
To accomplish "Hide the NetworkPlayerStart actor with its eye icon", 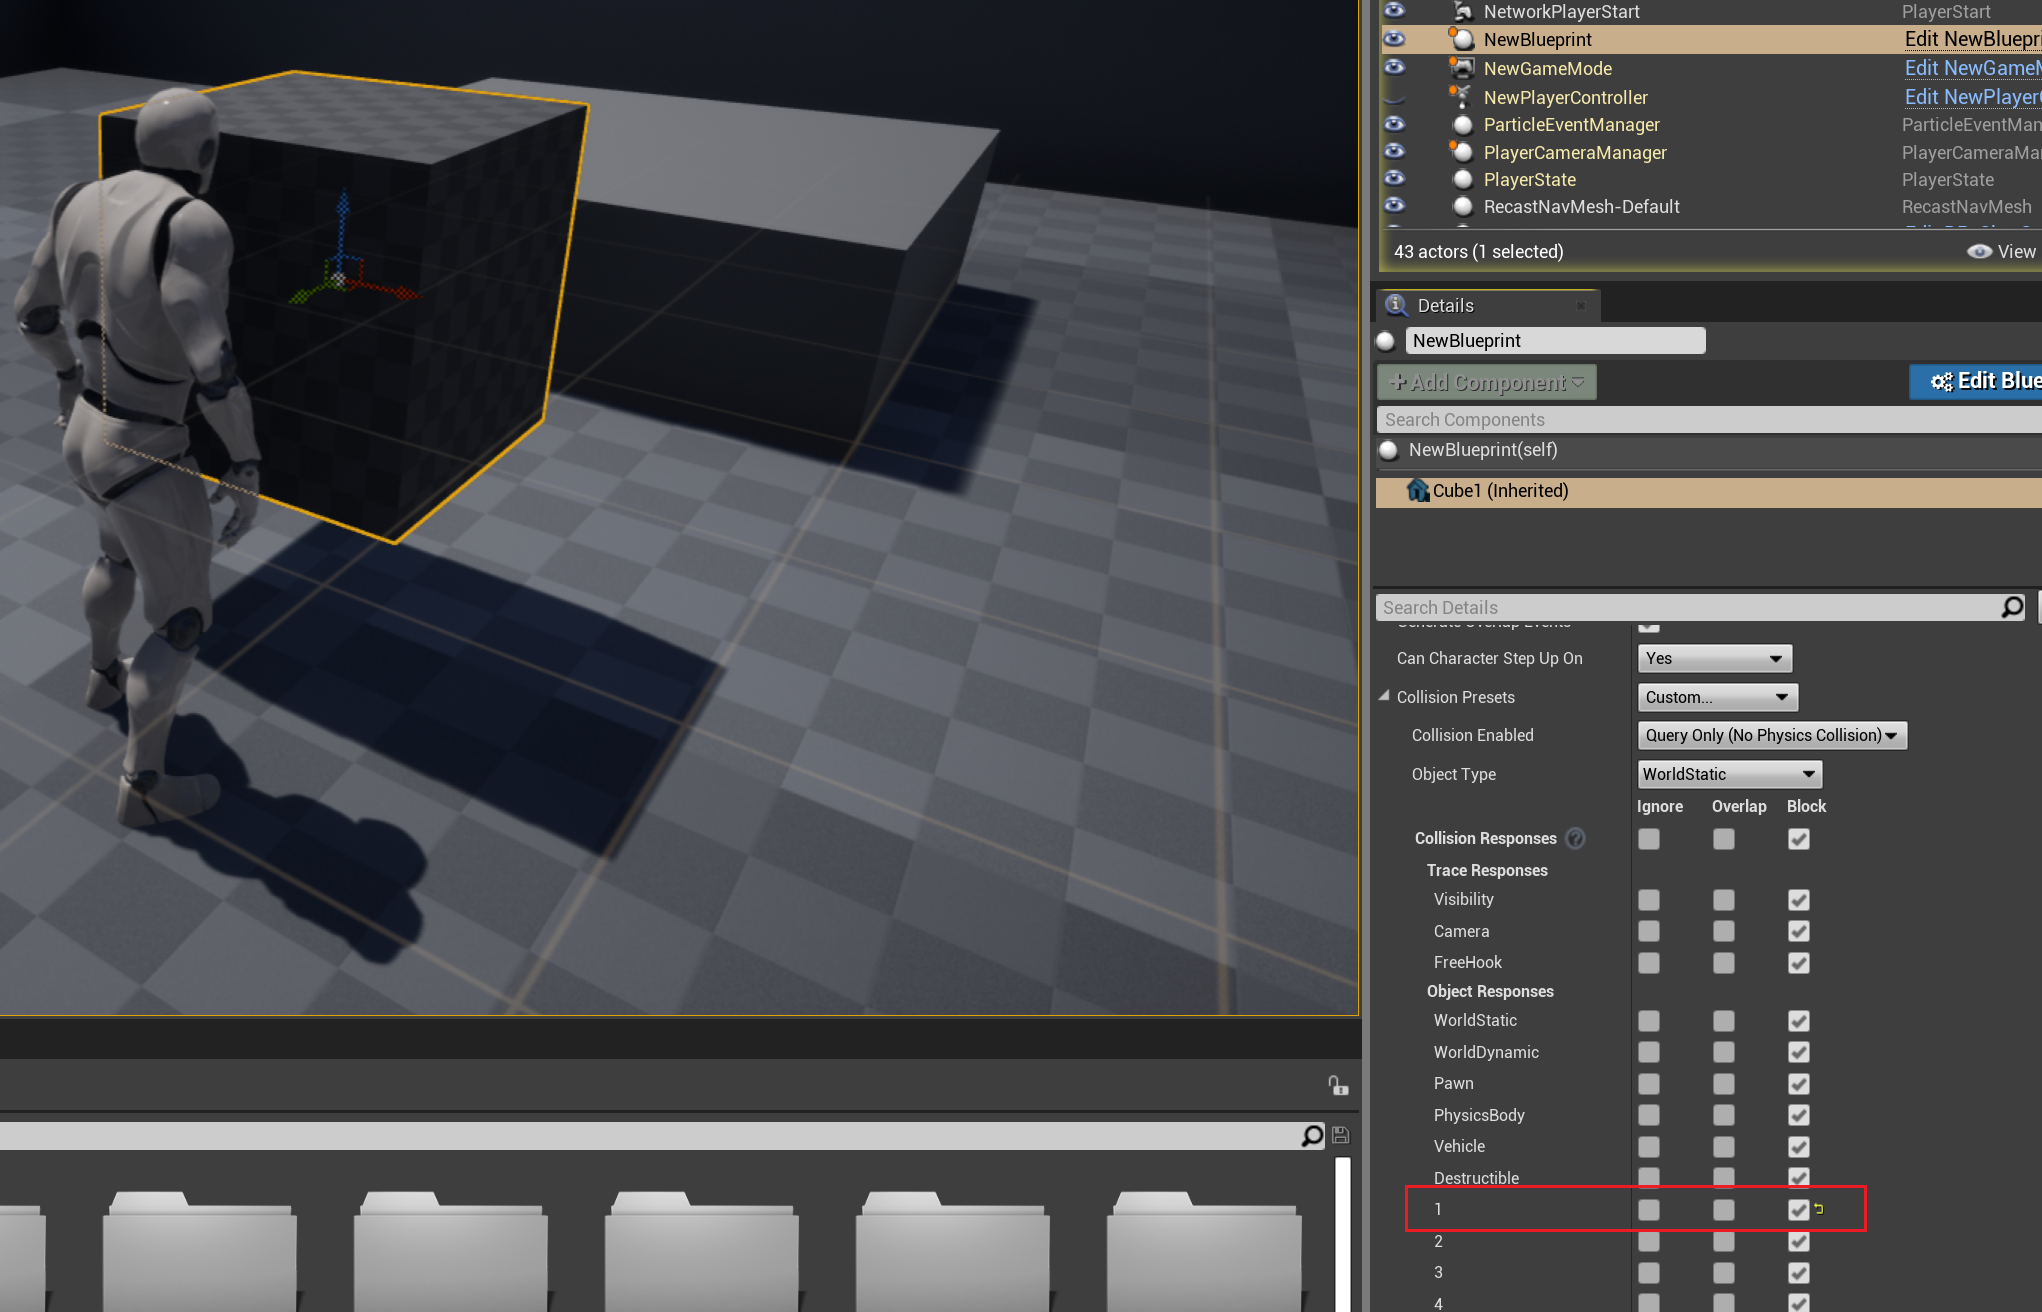I will coord(1394,11).
